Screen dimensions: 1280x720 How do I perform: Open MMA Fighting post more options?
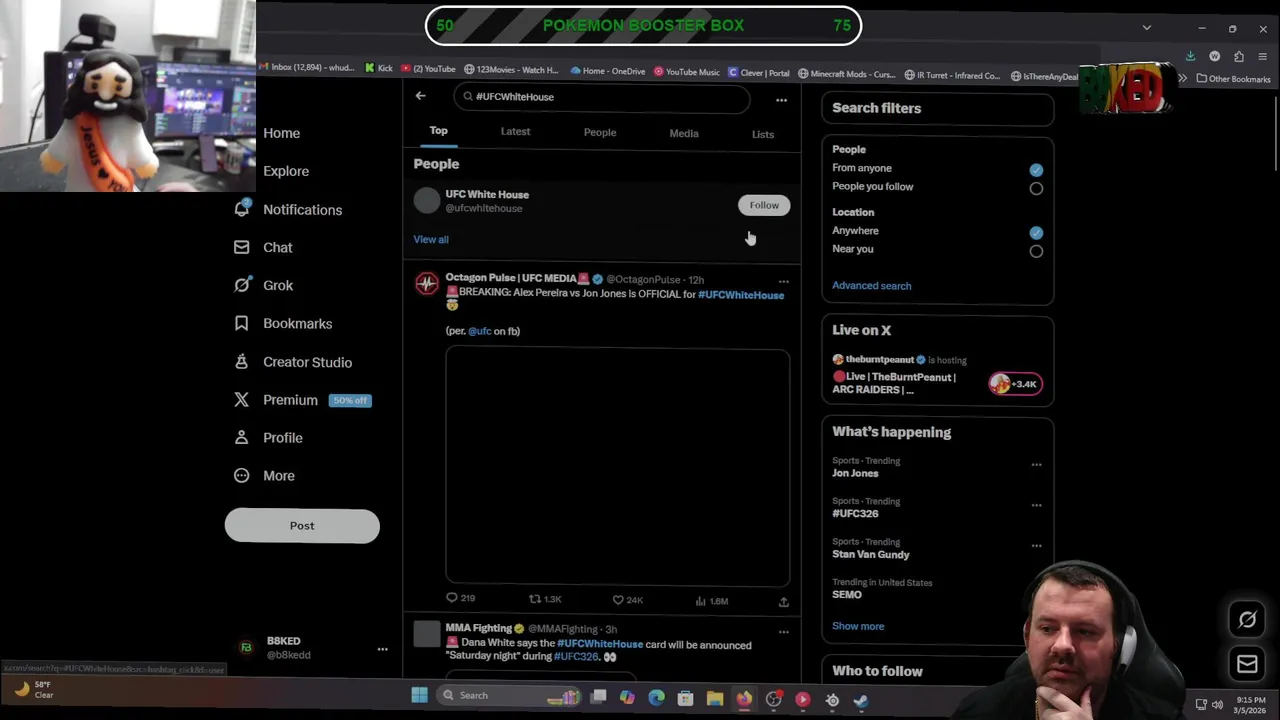[783, 631]
